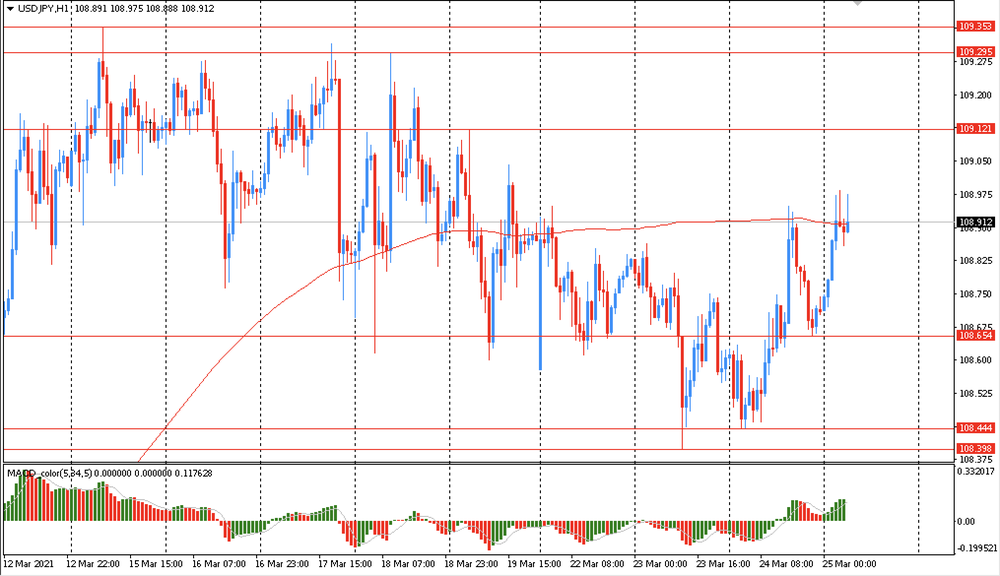Click the 18 Mar 23:00 time label

pyautogui.click(x=471, y=564)
